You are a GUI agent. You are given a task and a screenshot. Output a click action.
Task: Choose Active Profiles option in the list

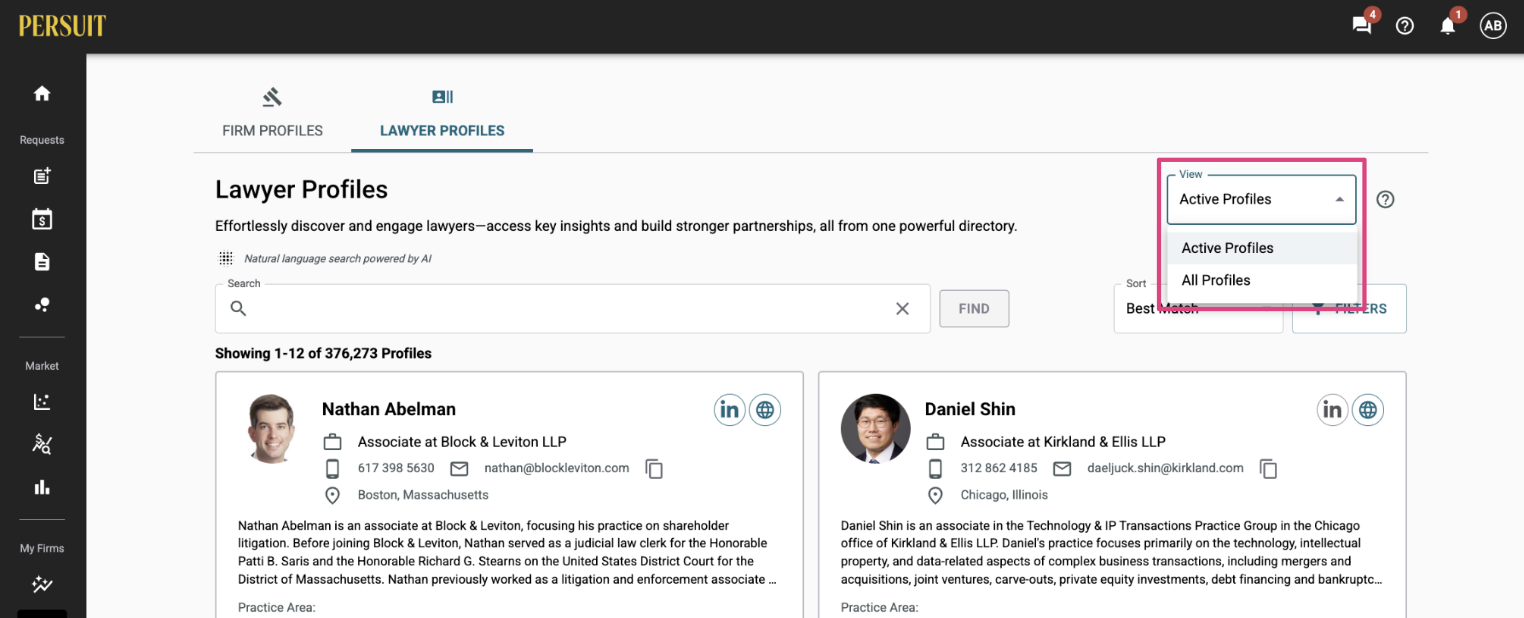1262,248
